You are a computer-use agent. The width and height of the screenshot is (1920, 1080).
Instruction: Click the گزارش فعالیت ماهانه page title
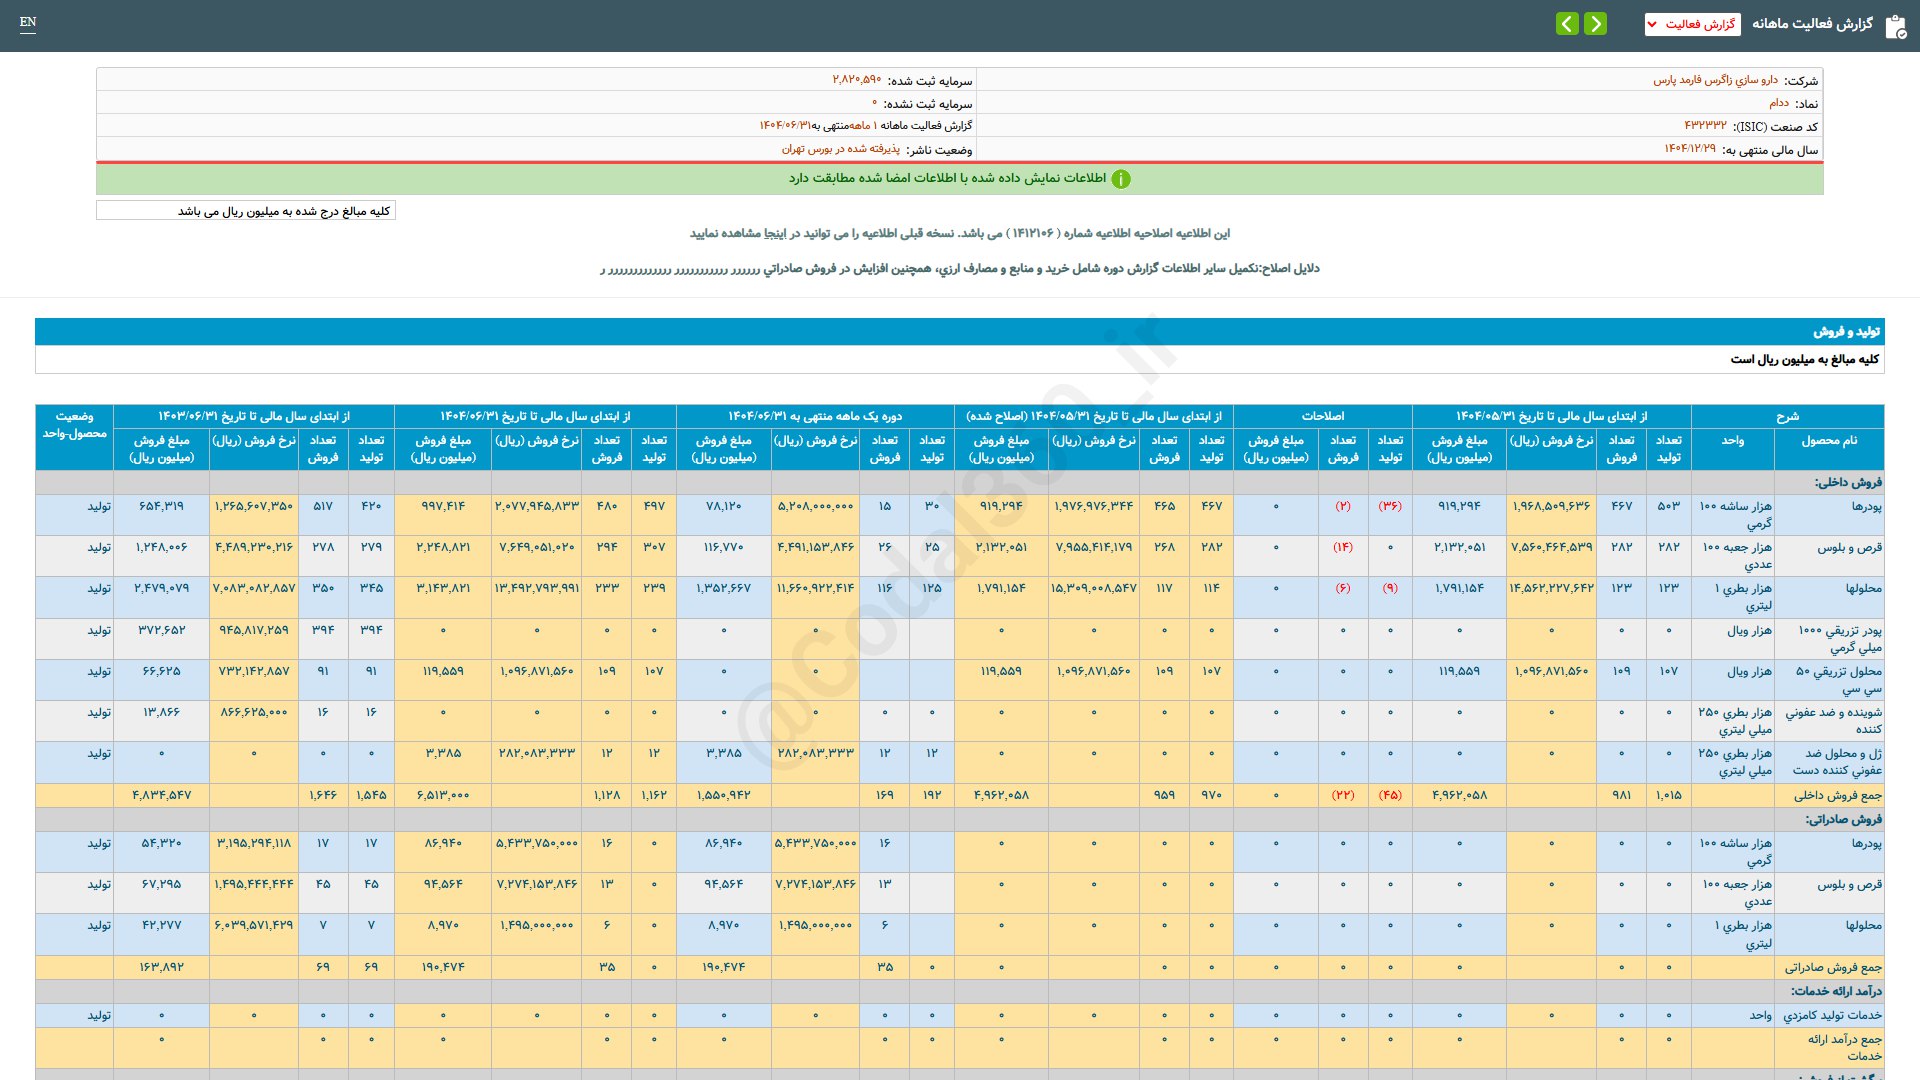1812,24
